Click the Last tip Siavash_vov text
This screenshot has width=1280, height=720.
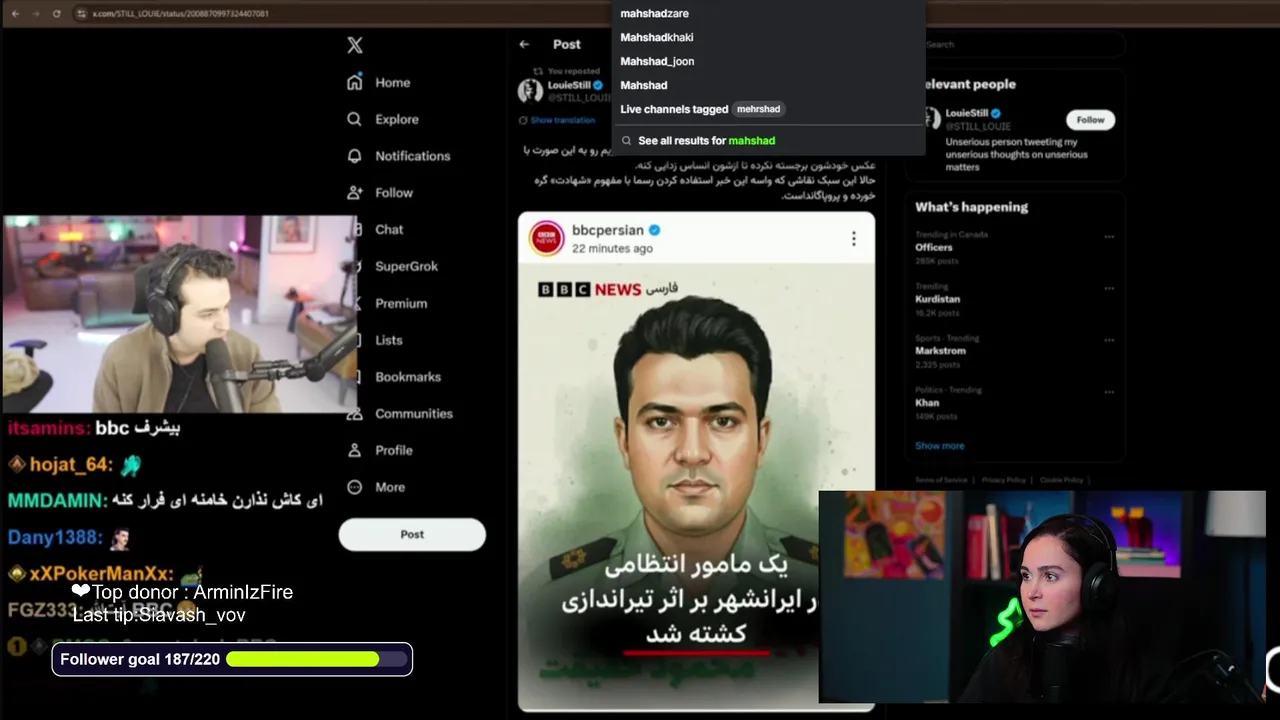point(159,615)
